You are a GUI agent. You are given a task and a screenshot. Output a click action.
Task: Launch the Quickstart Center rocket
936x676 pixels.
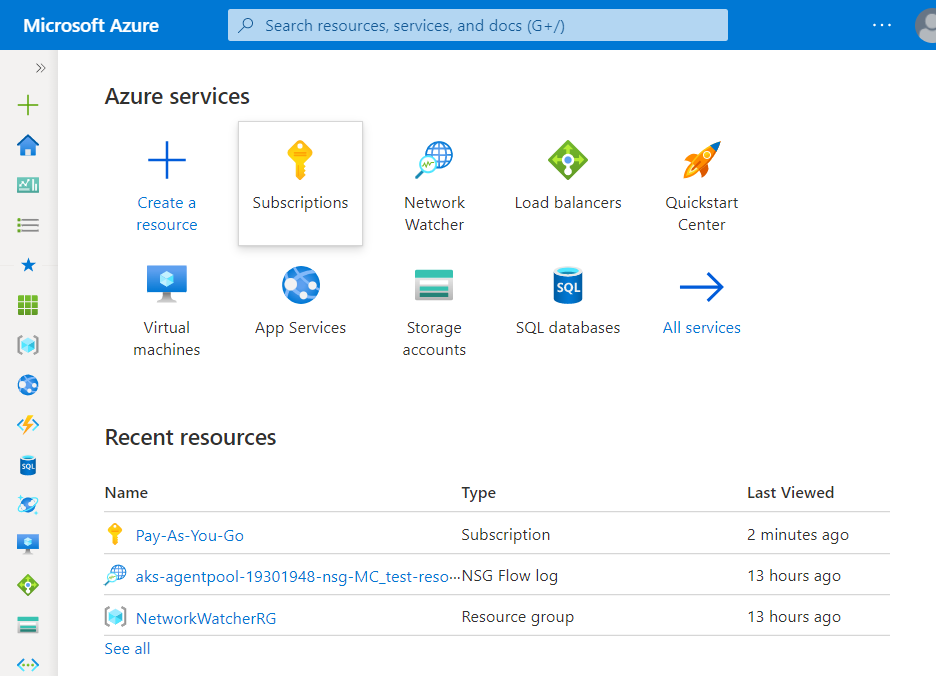[x=701, y=186]
